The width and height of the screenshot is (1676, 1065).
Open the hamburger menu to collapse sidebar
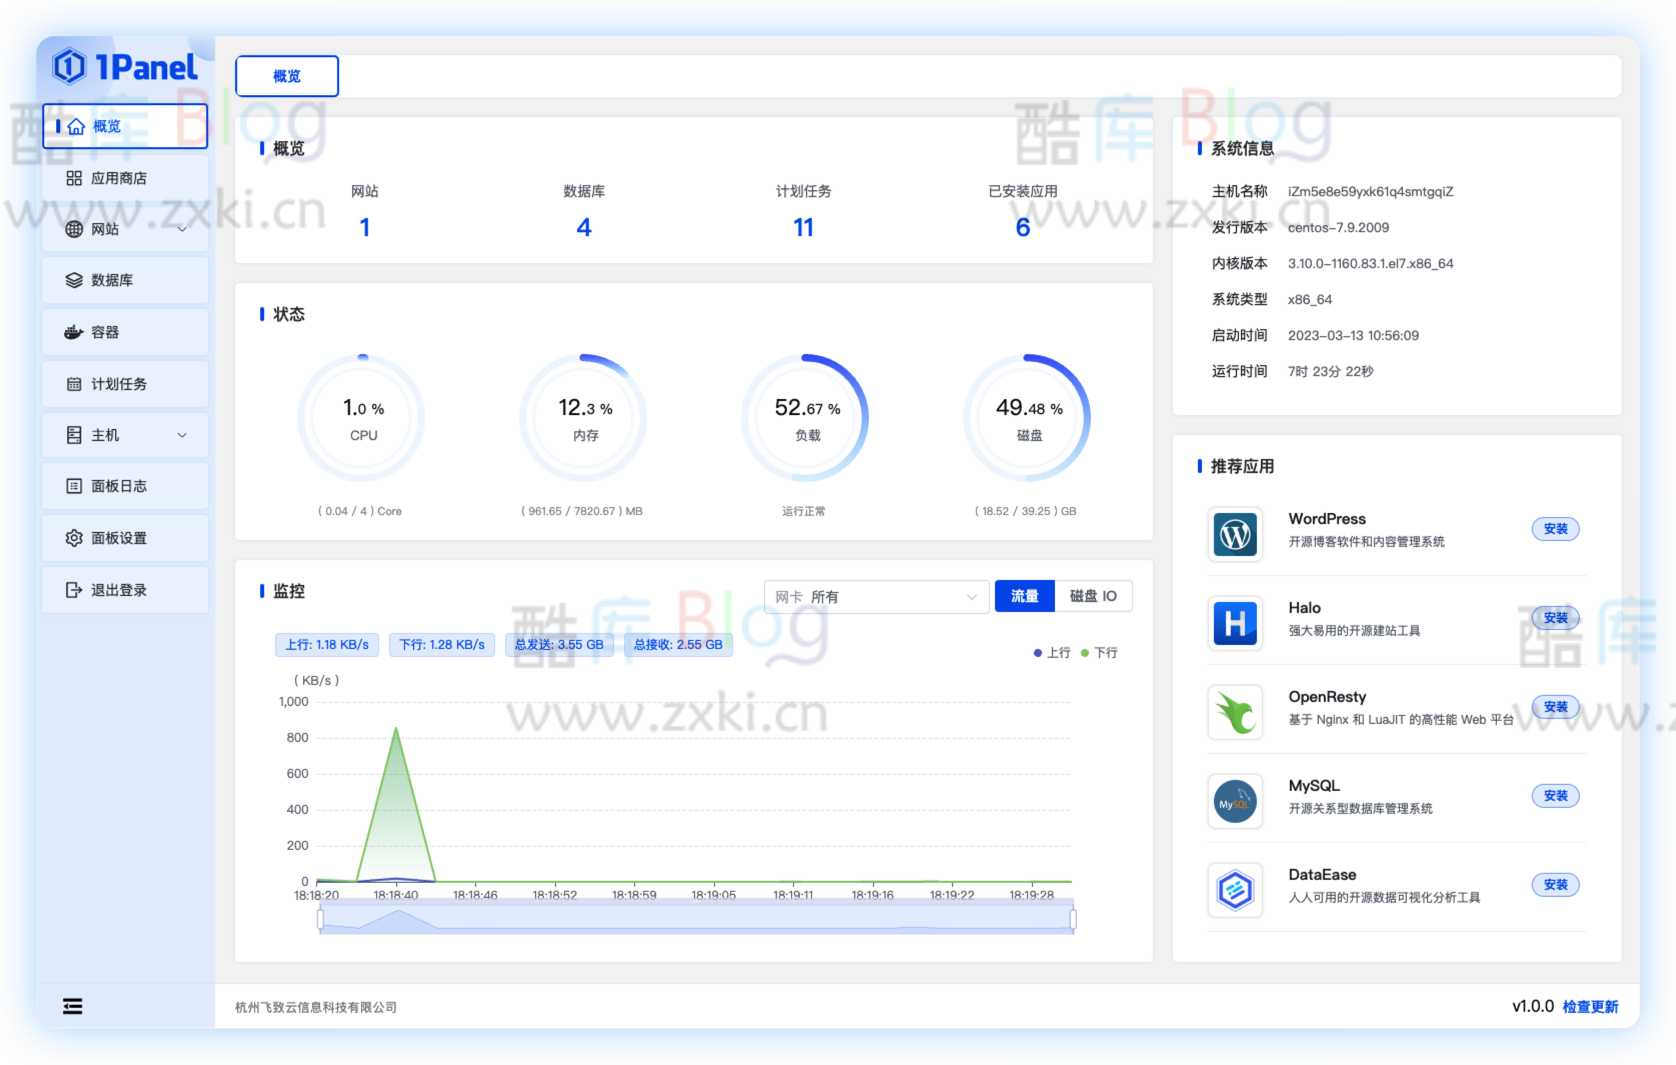(x=73, y=1006)
